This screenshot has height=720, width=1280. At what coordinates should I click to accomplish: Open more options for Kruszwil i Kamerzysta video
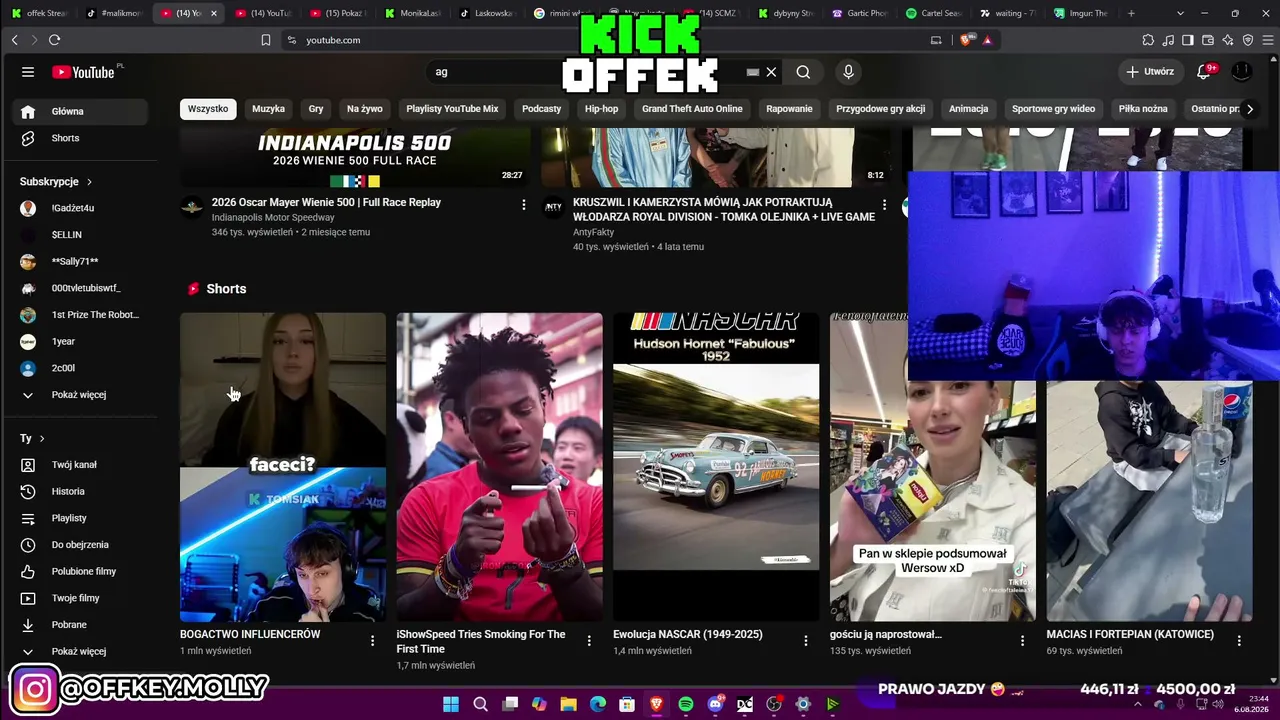[884, 205]
